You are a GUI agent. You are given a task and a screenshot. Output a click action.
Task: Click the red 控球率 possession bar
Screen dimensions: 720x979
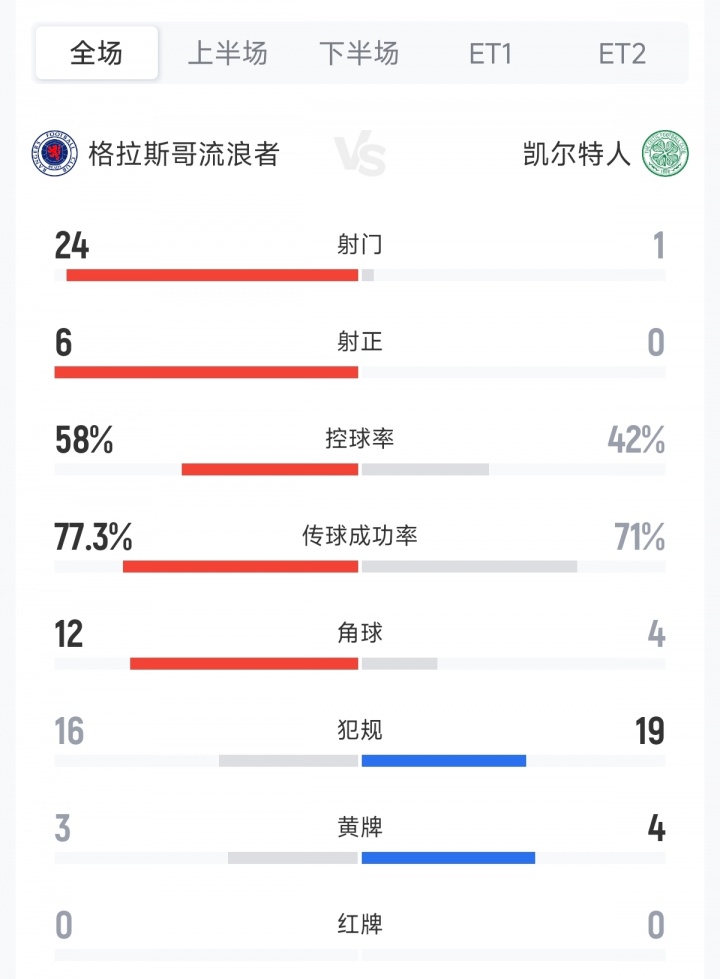tap(270, 469)
